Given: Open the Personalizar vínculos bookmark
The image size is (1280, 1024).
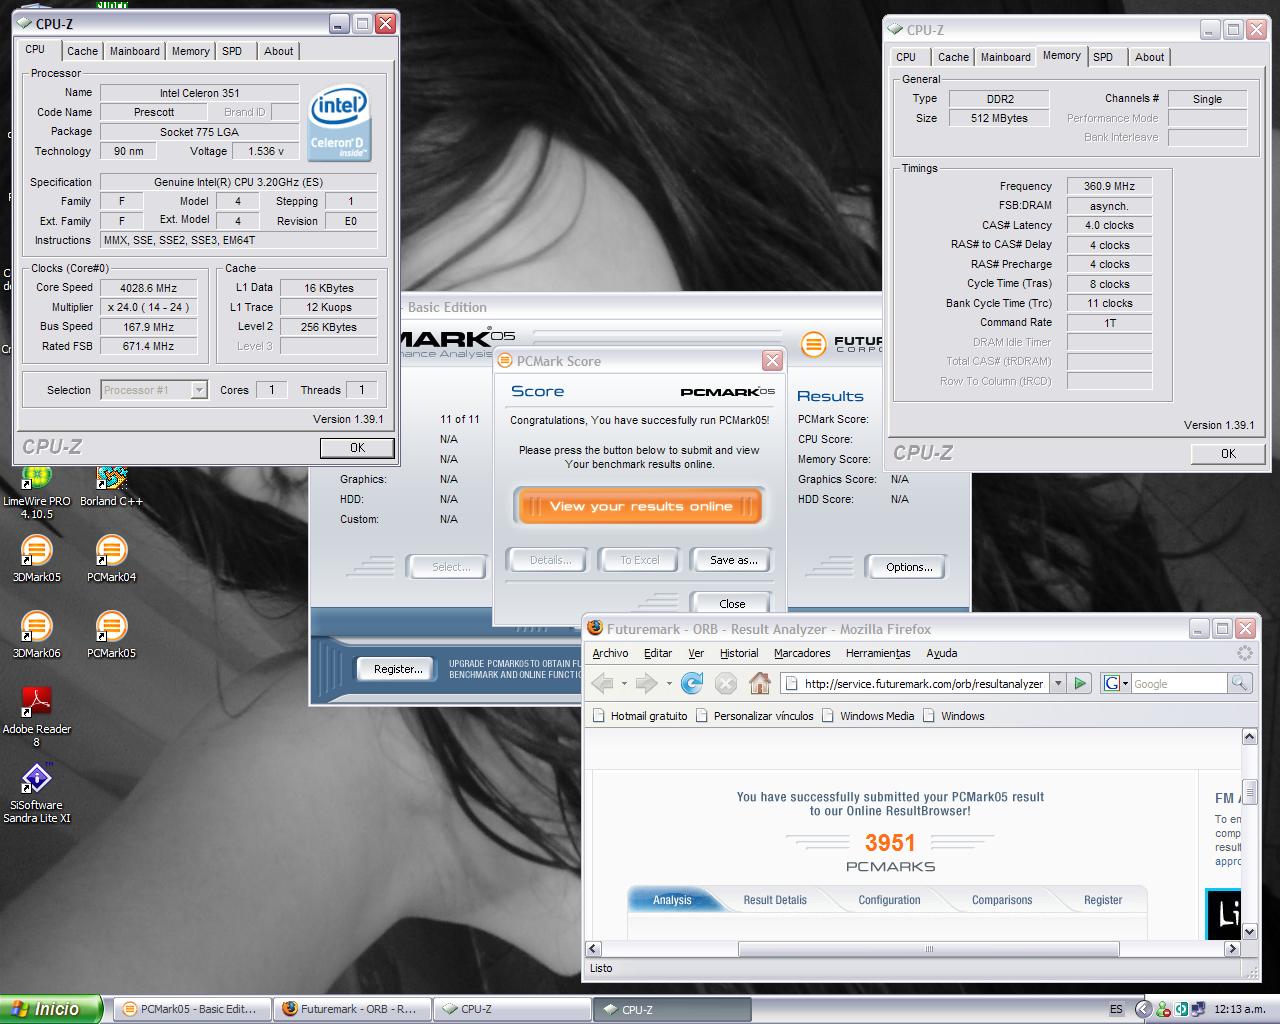Looking at the screenshot, I should (754, 716).
